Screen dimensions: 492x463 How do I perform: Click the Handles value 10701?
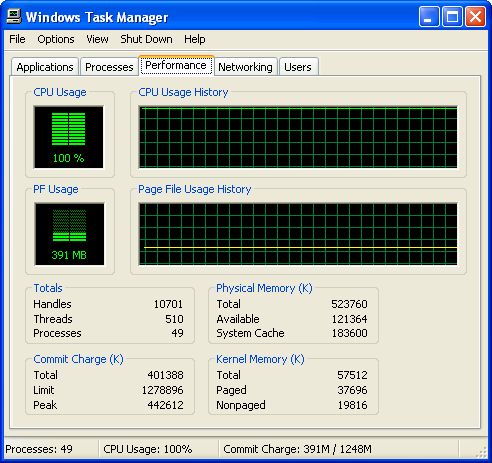[168, 304]
